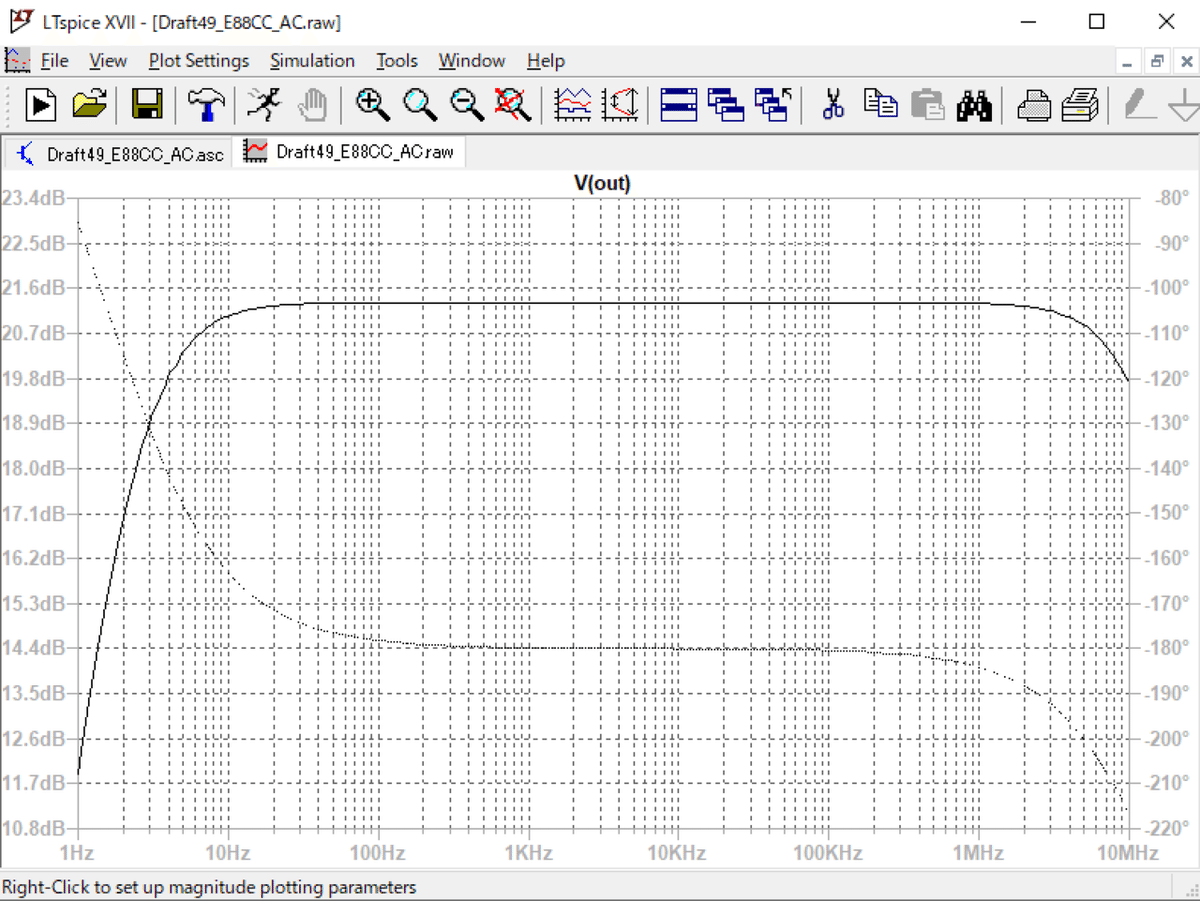Viewport: 1200px width, 901px height.
Task: Switch to Draft49_E88CC_AC.asc schematic tab
Action: click(x=119, y=154)
